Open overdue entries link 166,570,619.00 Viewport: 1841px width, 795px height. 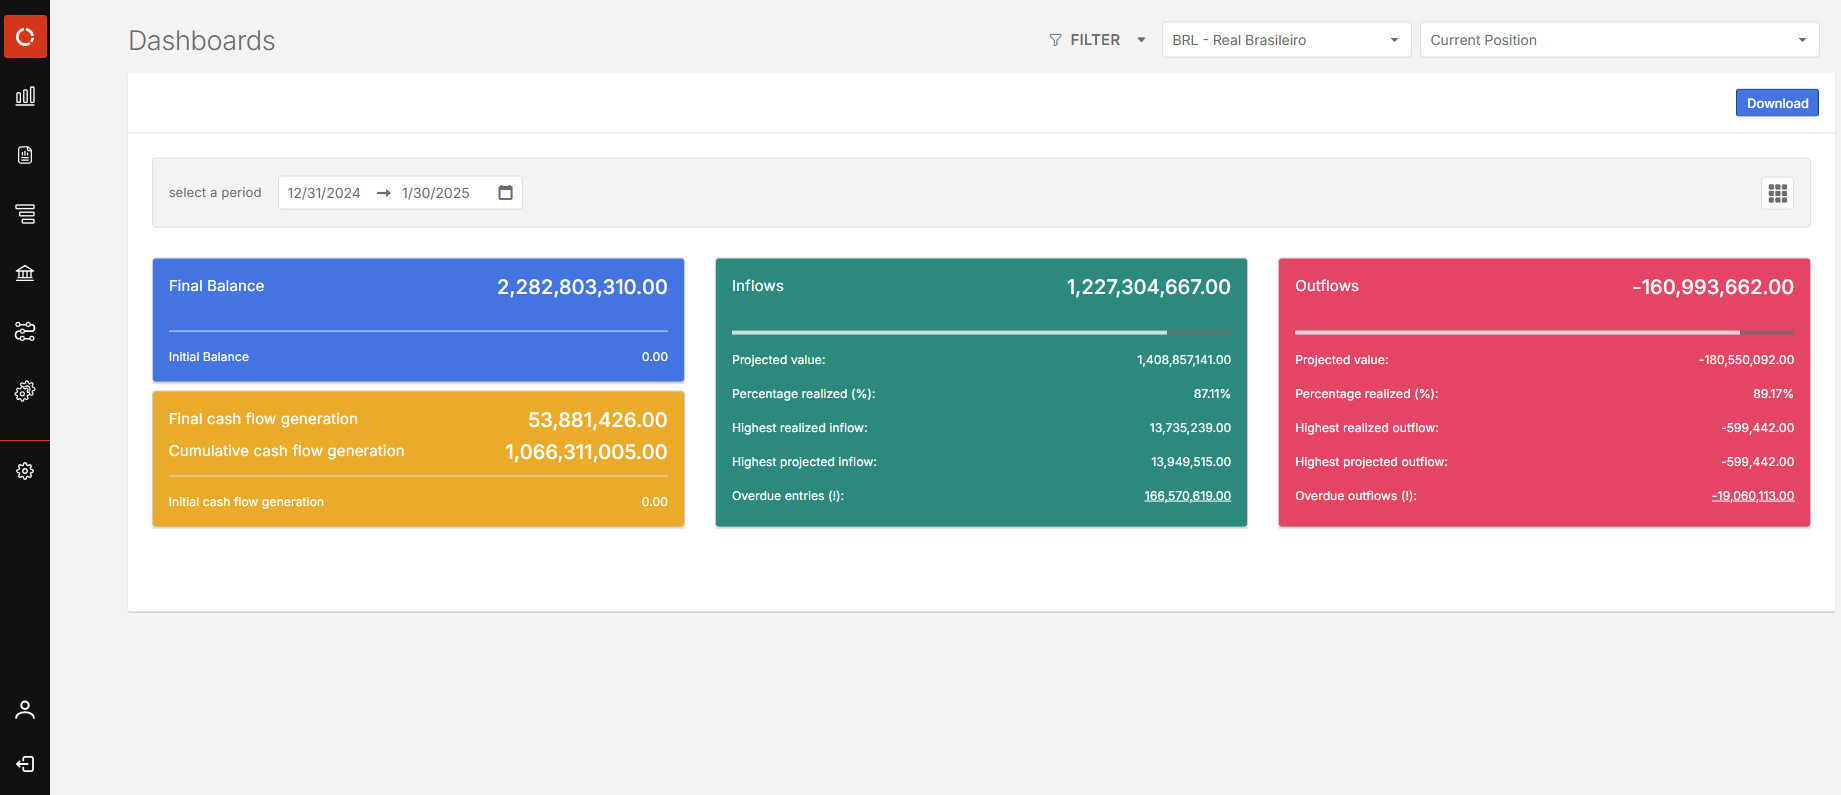coord(1187,496)
